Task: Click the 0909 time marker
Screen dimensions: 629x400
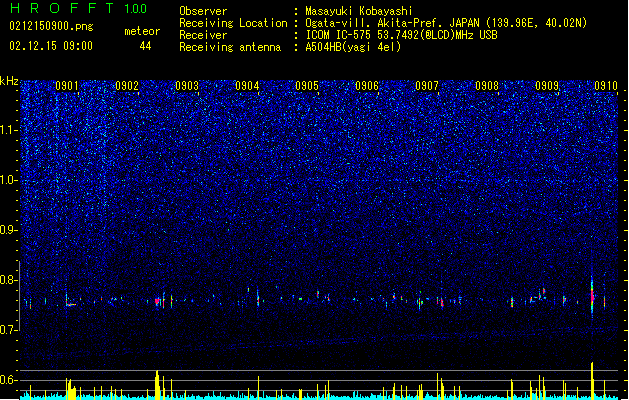Action: click(x=547, y=86)
